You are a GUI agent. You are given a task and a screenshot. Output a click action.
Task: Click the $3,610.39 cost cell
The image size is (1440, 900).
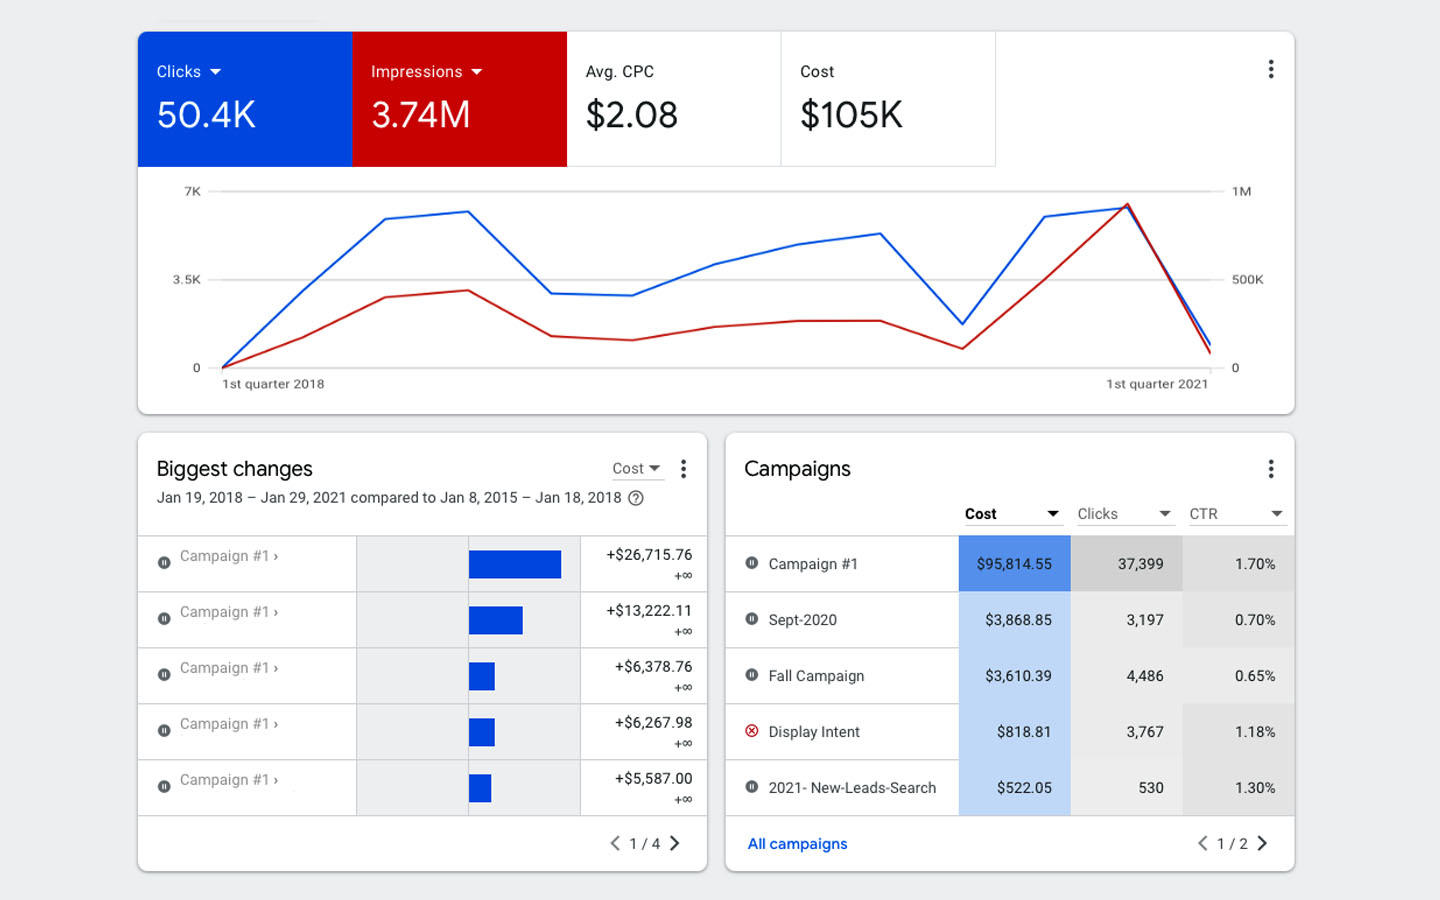1014,676
